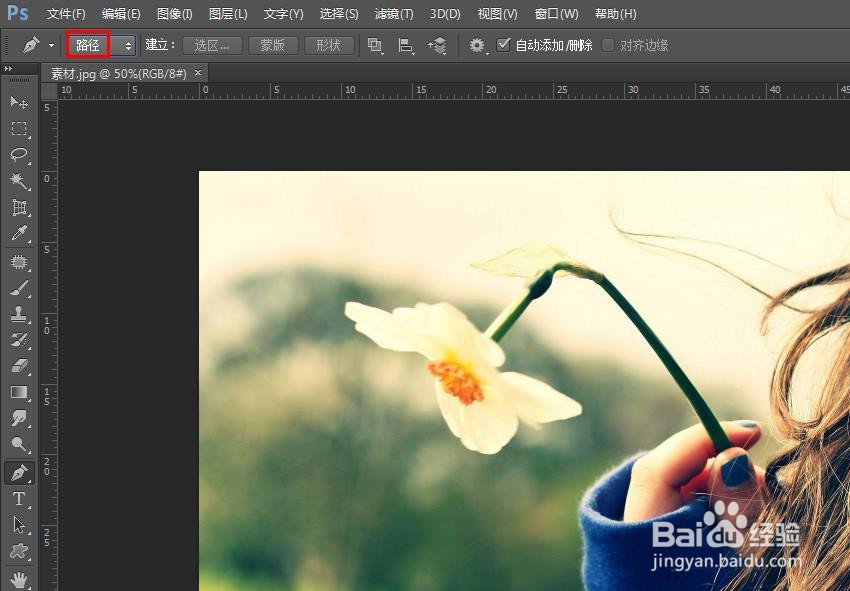Screen dimensions: 850x591
Task: Open the 视图(V) menu
Action: [x=497, y=14]
